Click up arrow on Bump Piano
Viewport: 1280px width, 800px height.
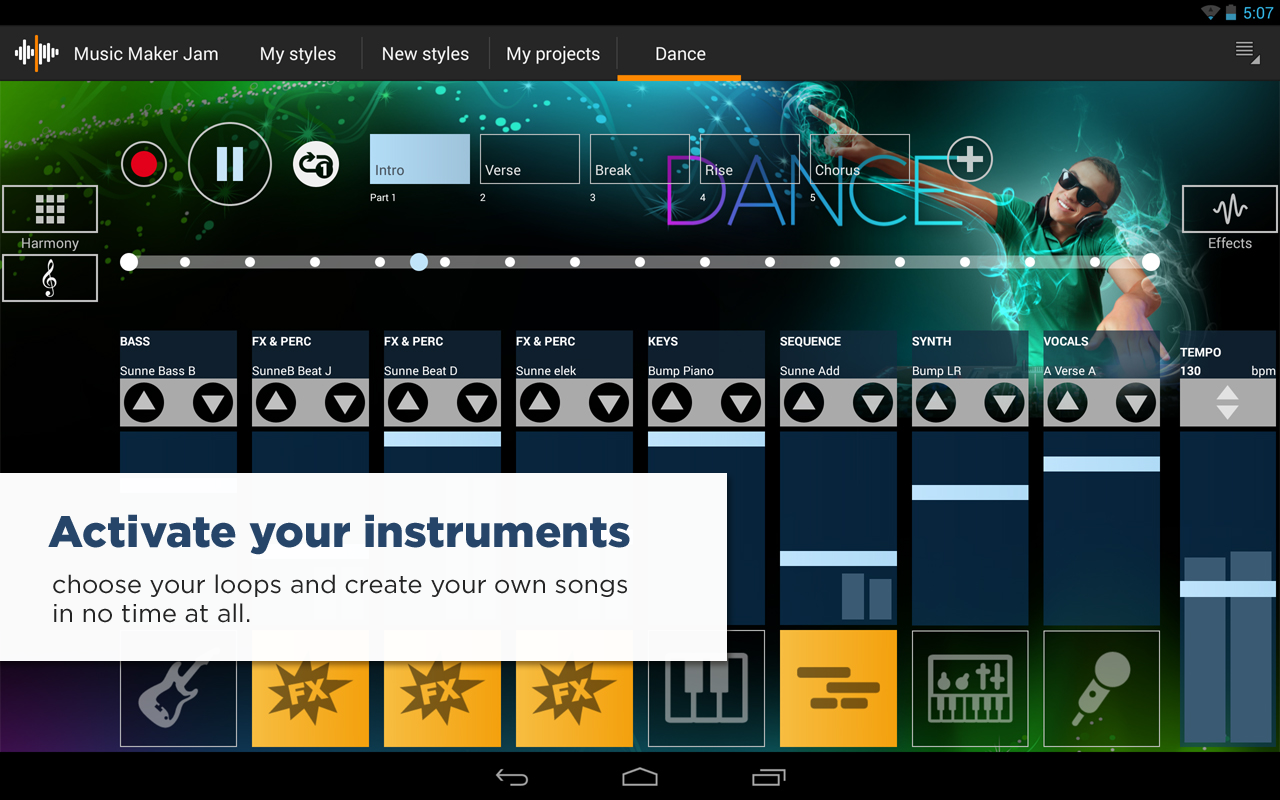(672, 403)
